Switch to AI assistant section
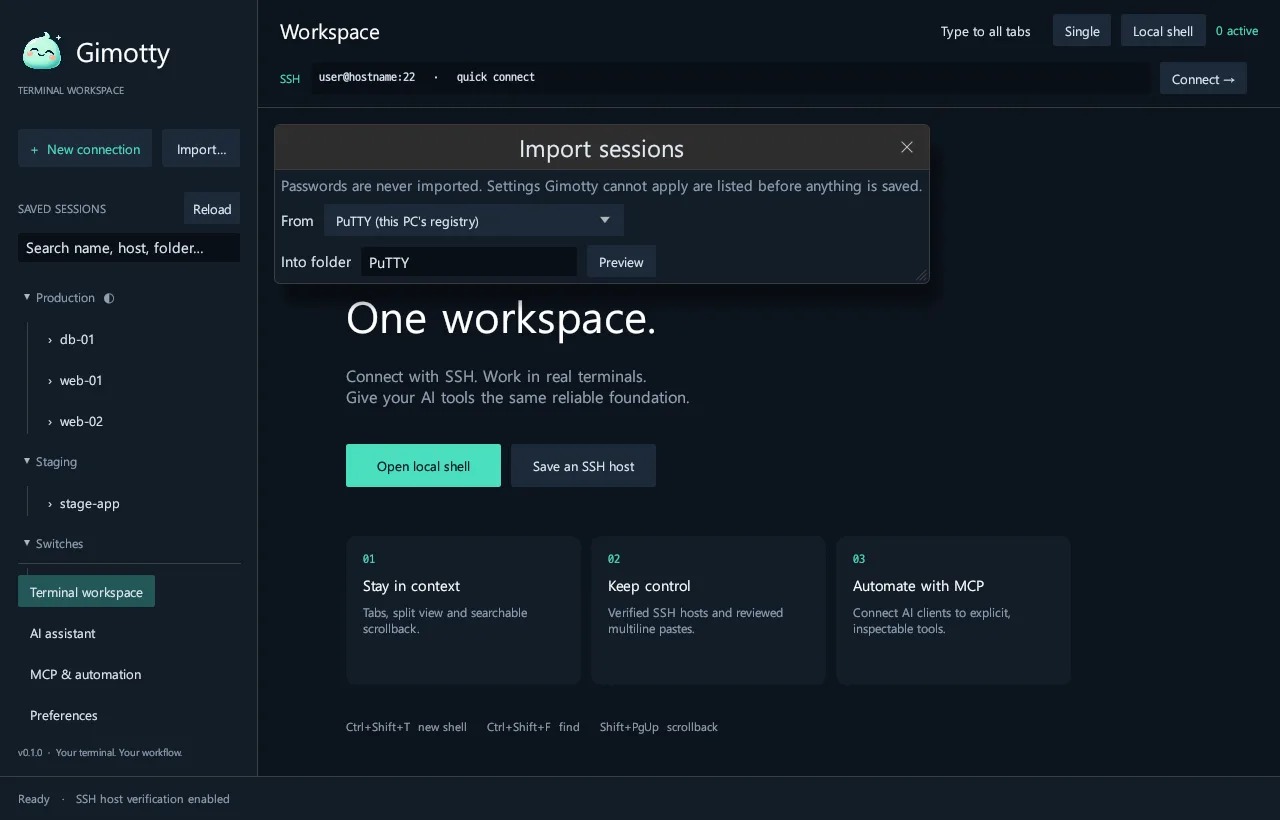This screenshot has width=1280, height=820. coord(63,633)
